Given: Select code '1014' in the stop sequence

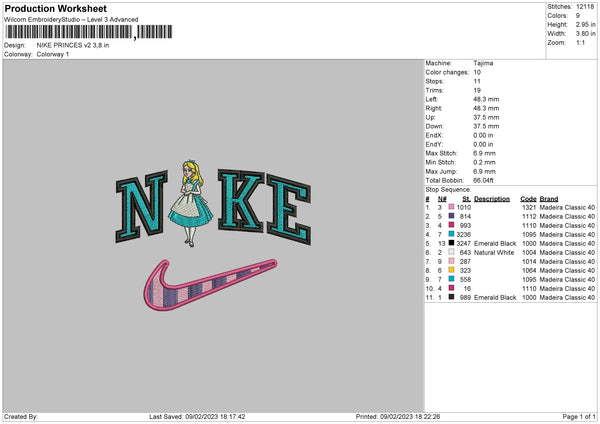Looking at the screenshot, I should [529, 262].
